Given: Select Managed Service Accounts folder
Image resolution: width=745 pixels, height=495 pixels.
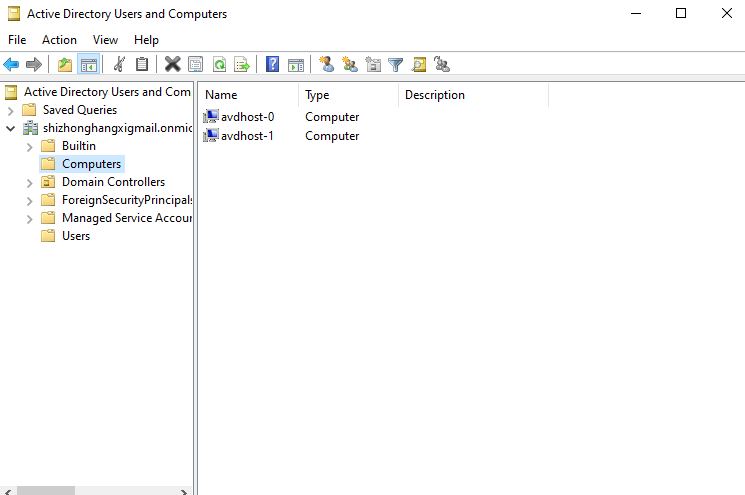Looking at the screenshot, I should point(127,218).
